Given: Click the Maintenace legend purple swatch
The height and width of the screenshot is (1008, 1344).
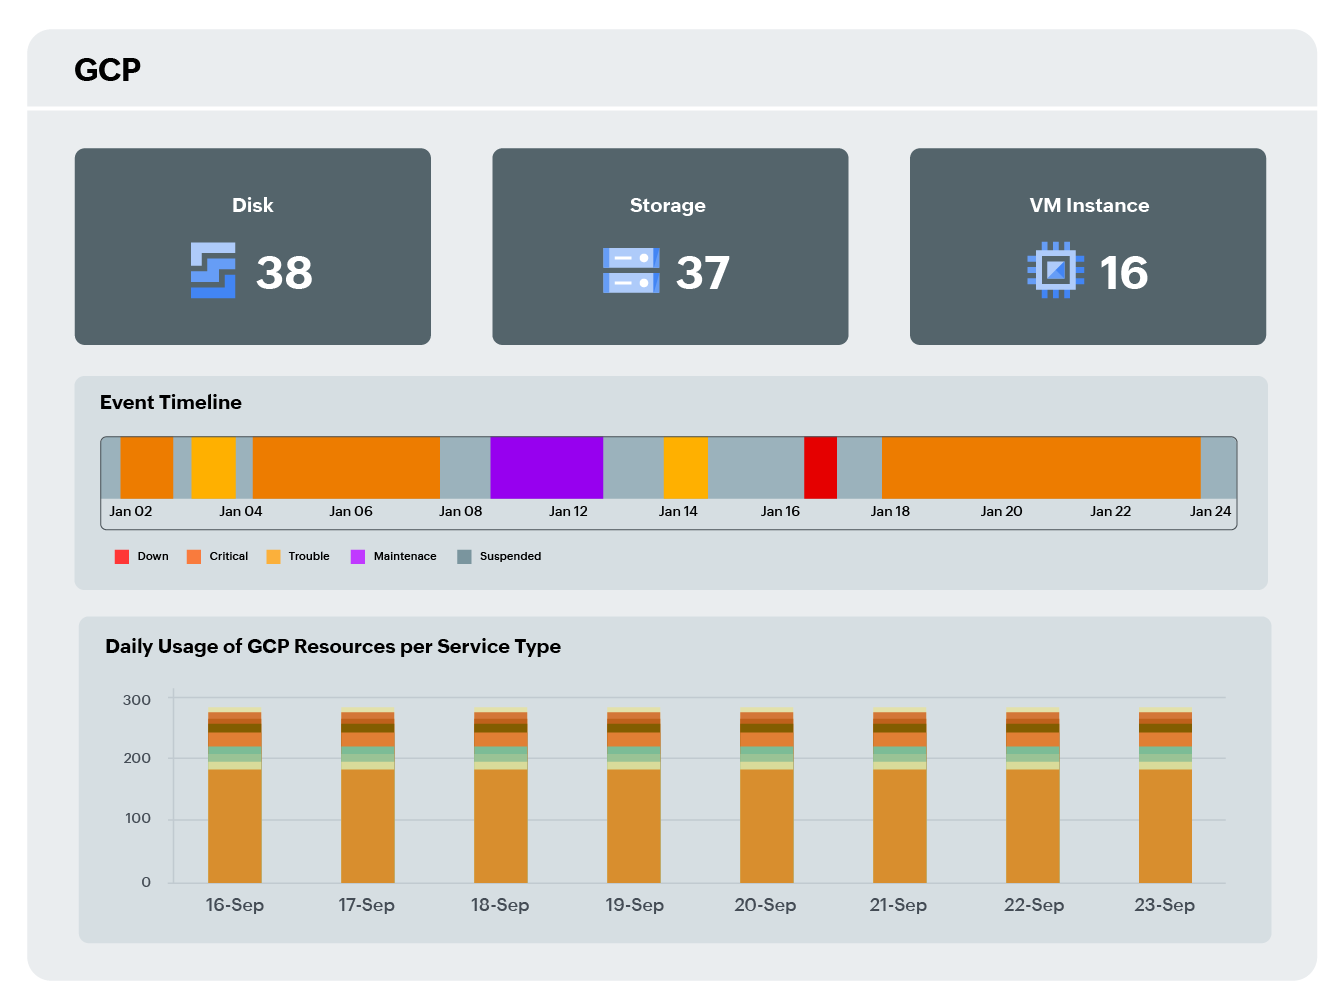Looking at the screenshot, I should [x=358, y=557].
